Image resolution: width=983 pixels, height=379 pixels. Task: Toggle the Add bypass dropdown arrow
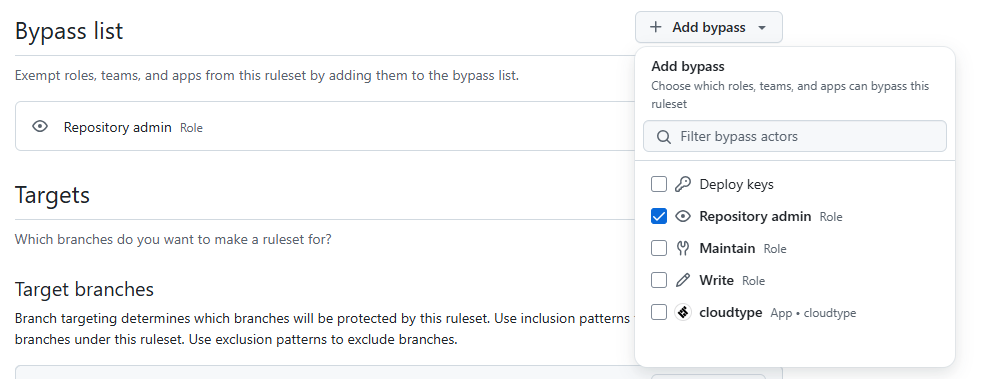point(762,28)
